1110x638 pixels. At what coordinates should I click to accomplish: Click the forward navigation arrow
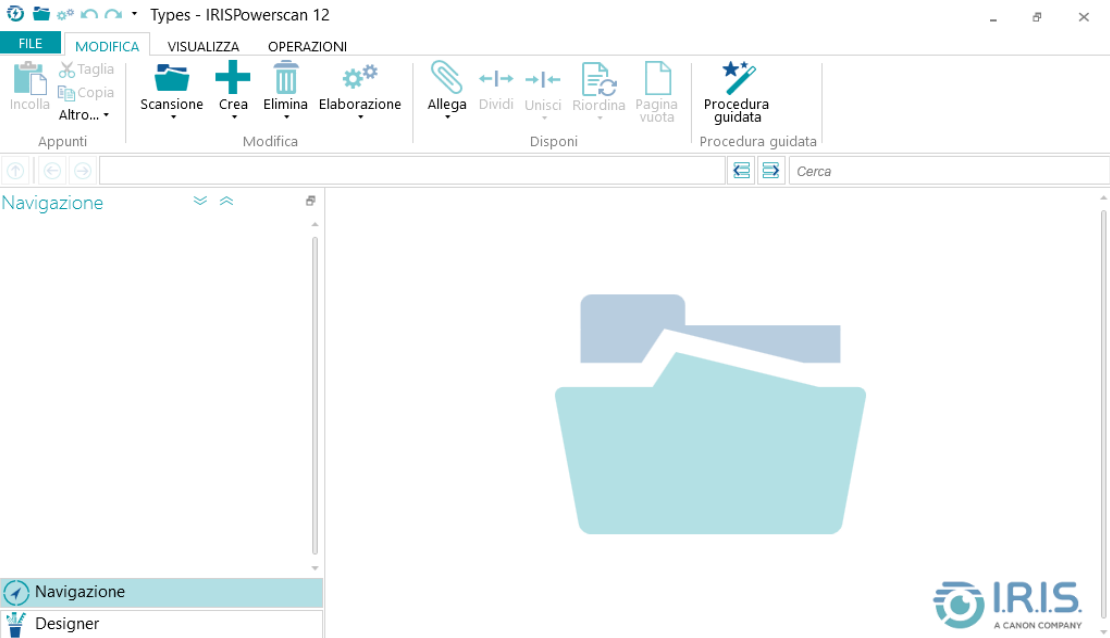pyautogui.click(x=83, y=171)
